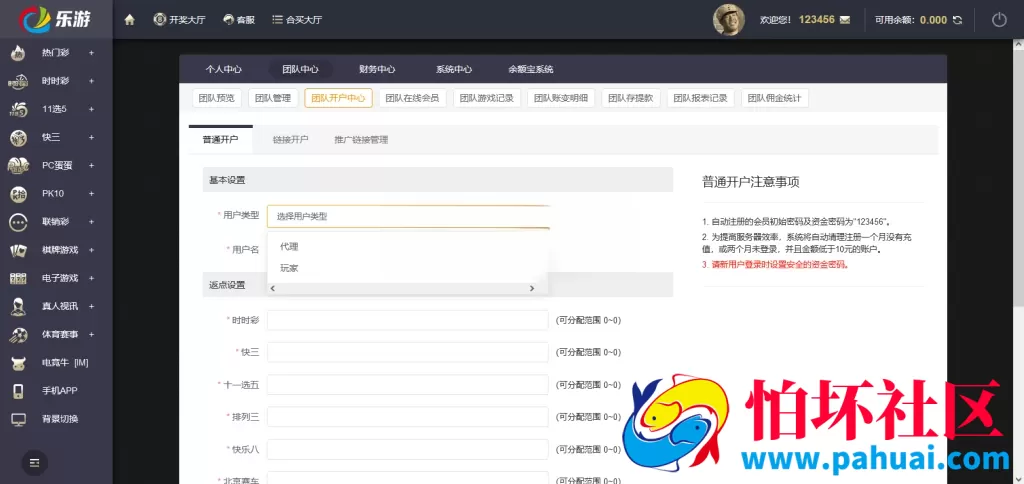Viewport: 1024px width, 484px height.
Task: Select 棋牌游戏 cards icon
Action: coord(18,250)
